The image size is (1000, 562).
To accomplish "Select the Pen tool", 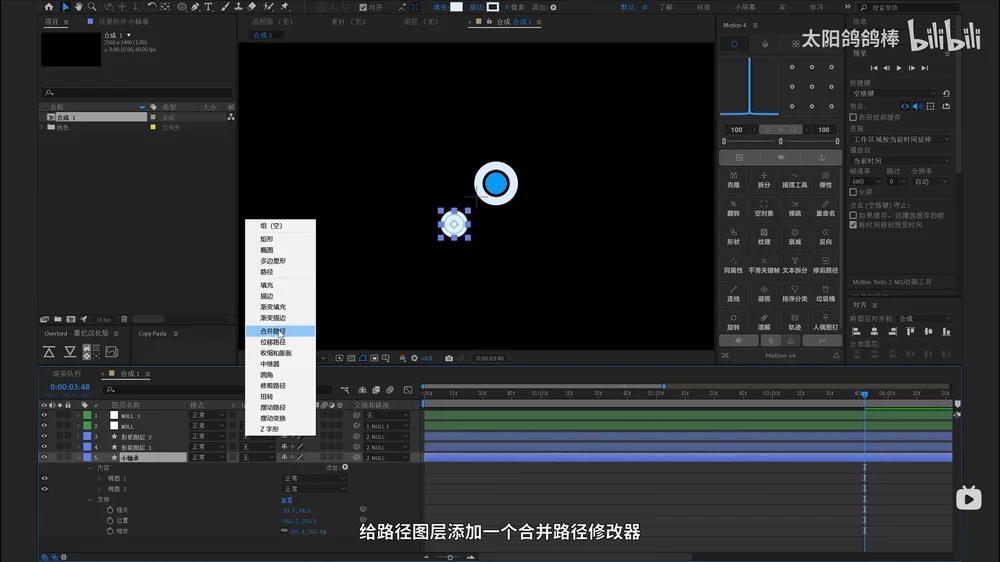I will [195, 7].
